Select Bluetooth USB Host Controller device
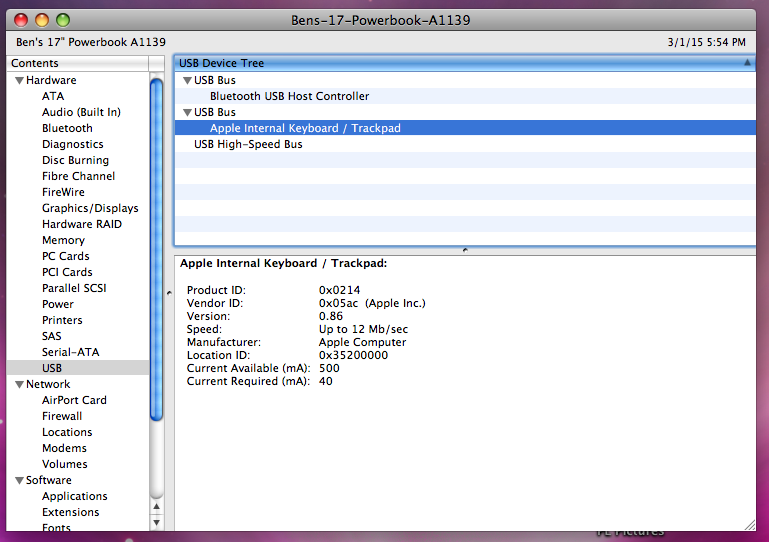The image size is (769, 542). pos(465,96)
